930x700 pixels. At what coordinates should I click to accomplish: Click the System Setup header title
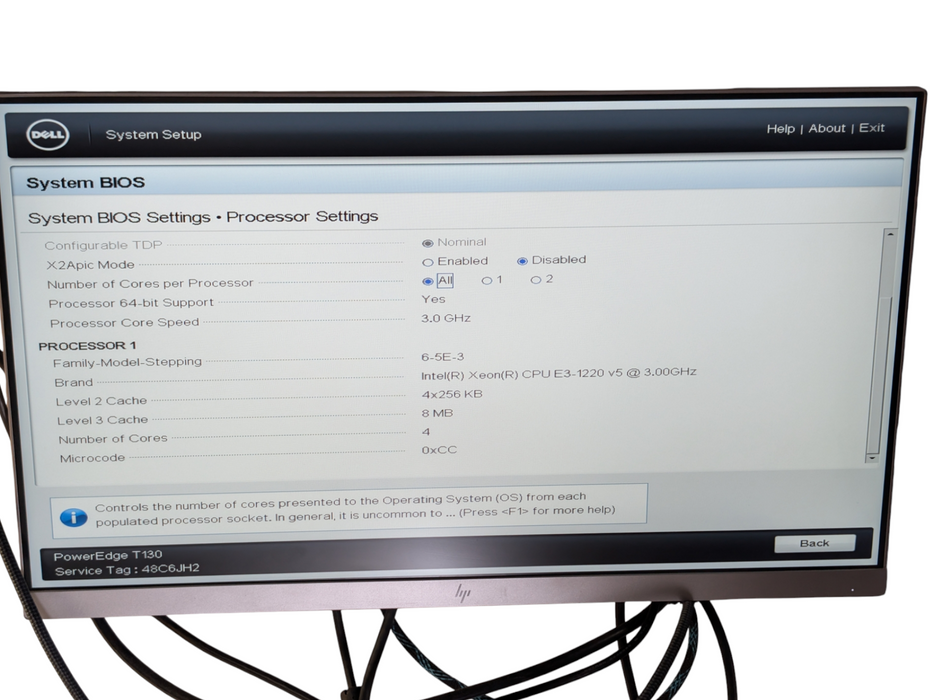154,135
